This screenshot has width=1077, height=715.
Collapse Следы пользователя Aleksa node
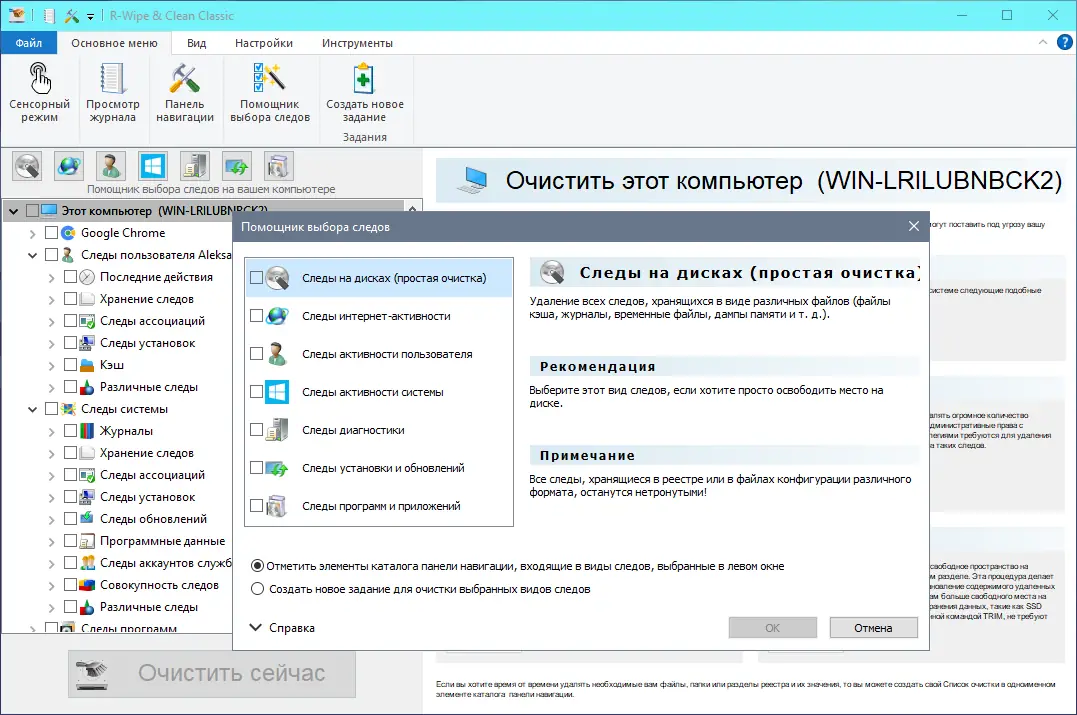(x=32, y=255)
